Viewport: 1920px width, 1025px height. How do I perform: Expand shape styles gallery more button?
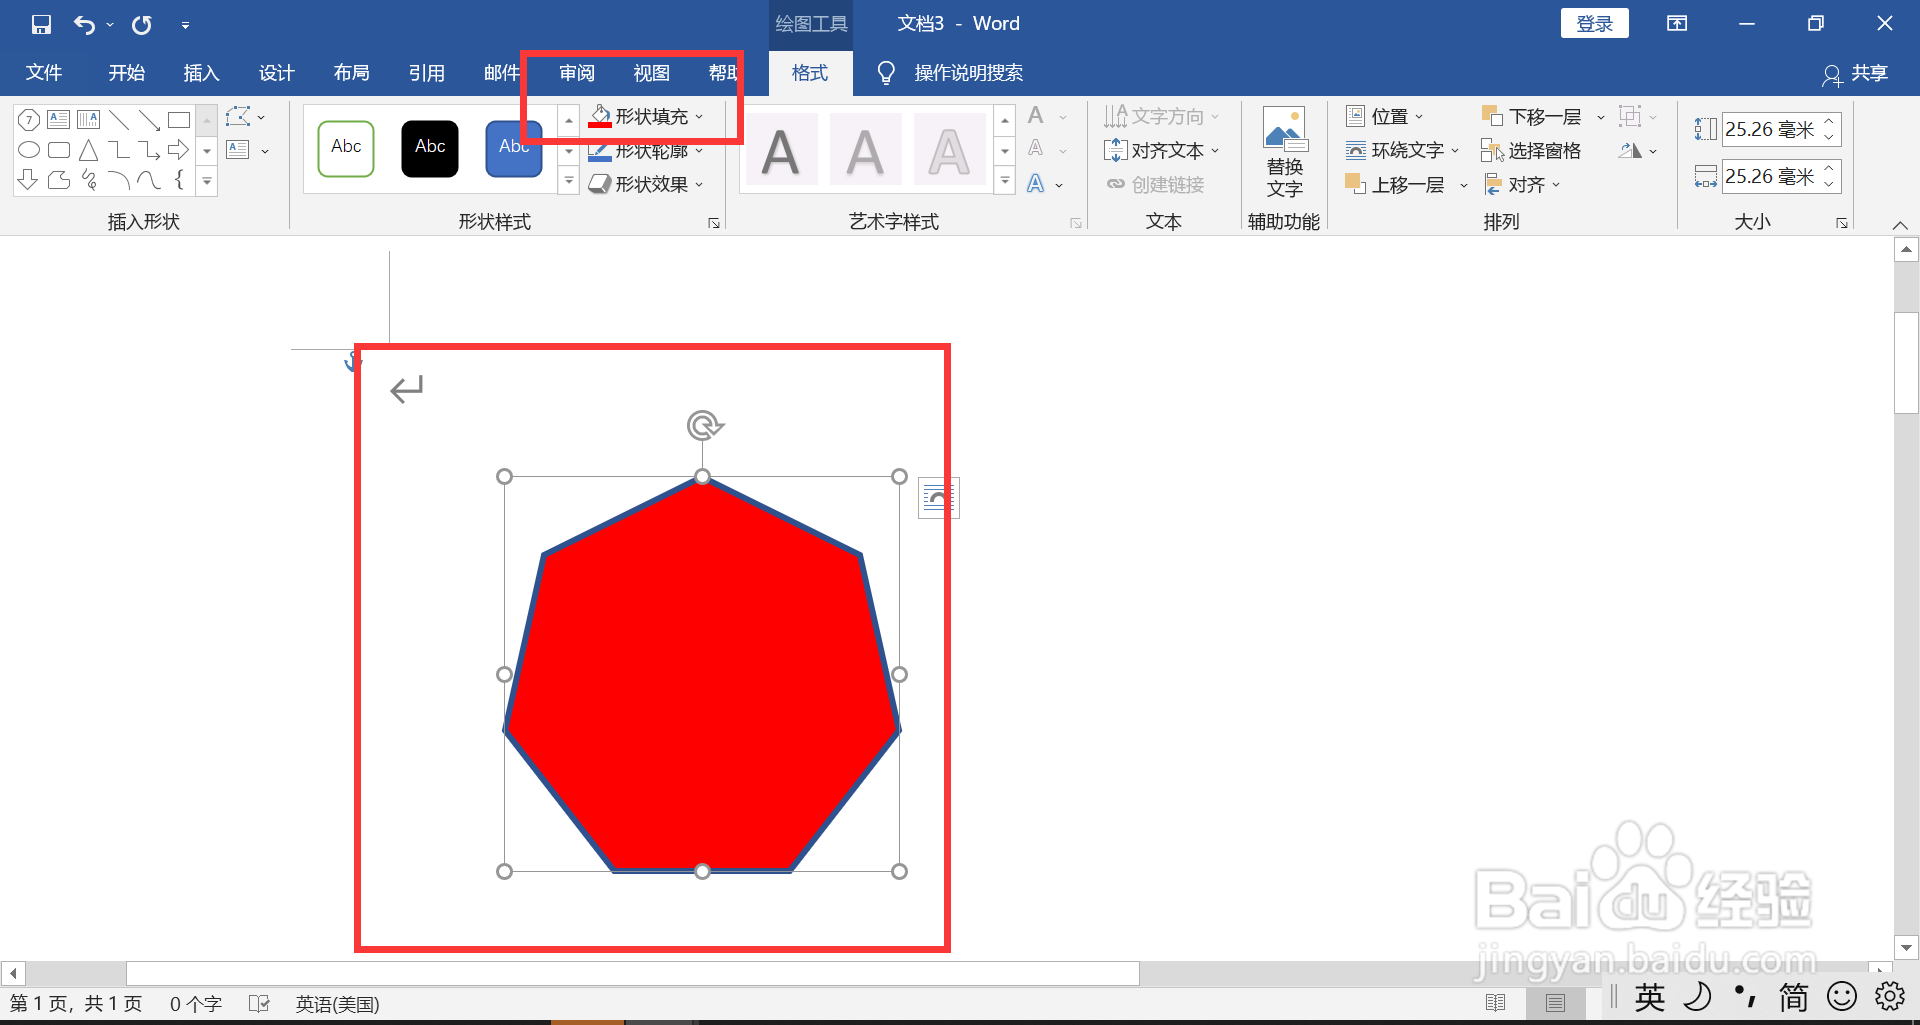[568, 181]
